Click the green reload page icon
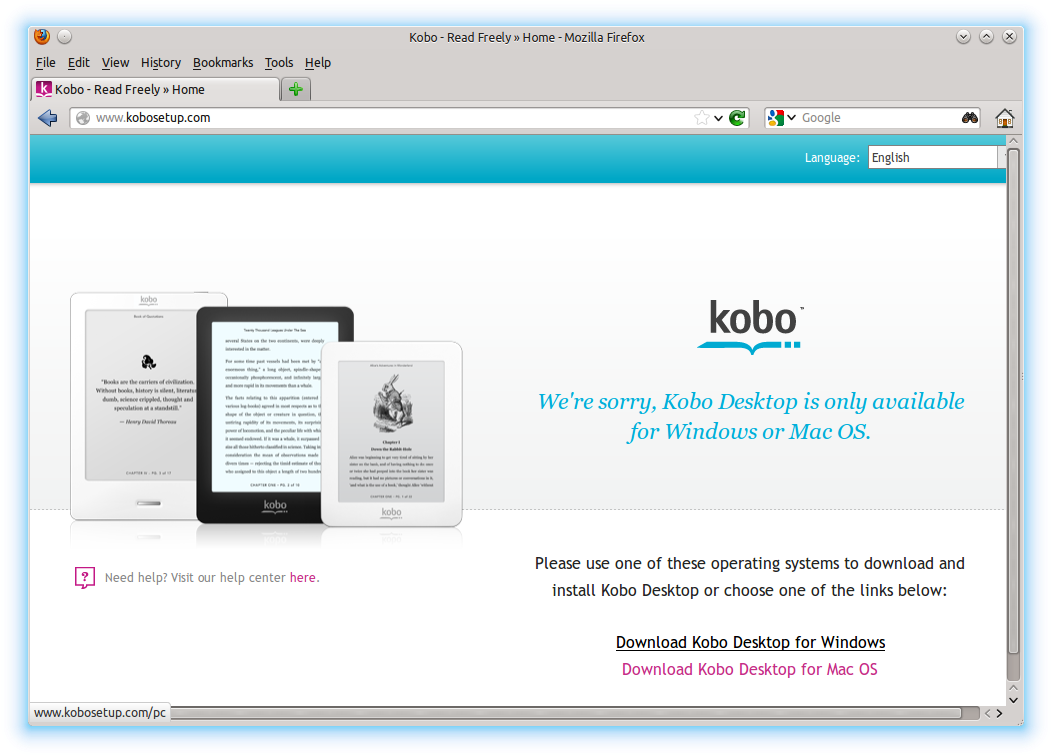The height and width of the screenshot is (755, 1051). point(737,117)
